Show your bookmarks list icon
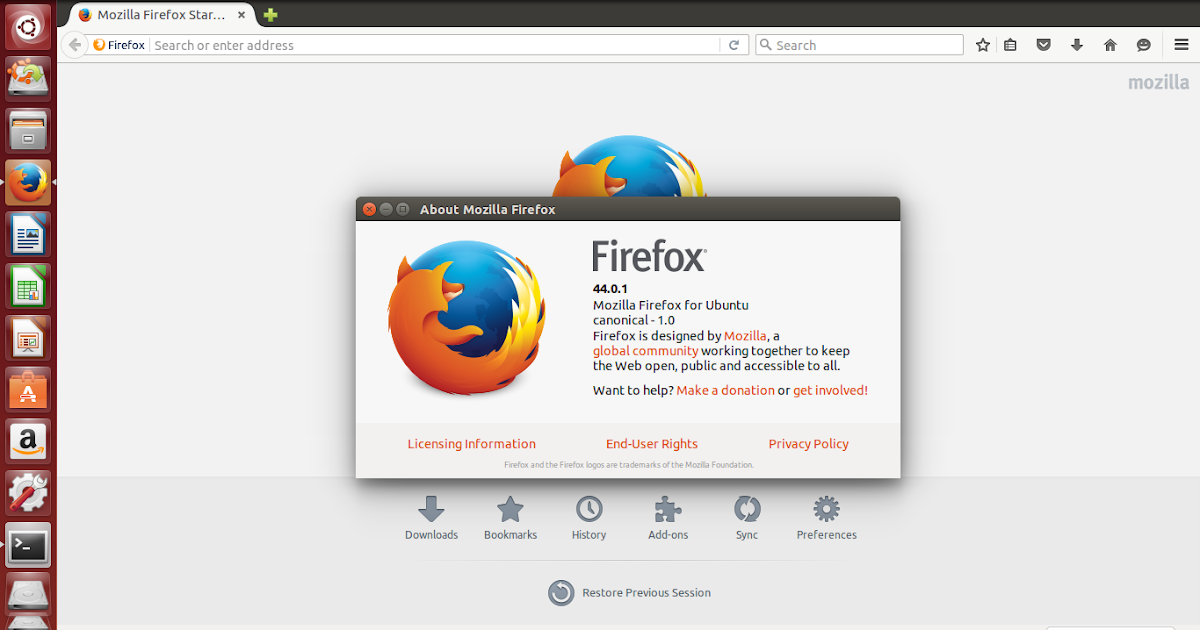 tap(1010, 45)
